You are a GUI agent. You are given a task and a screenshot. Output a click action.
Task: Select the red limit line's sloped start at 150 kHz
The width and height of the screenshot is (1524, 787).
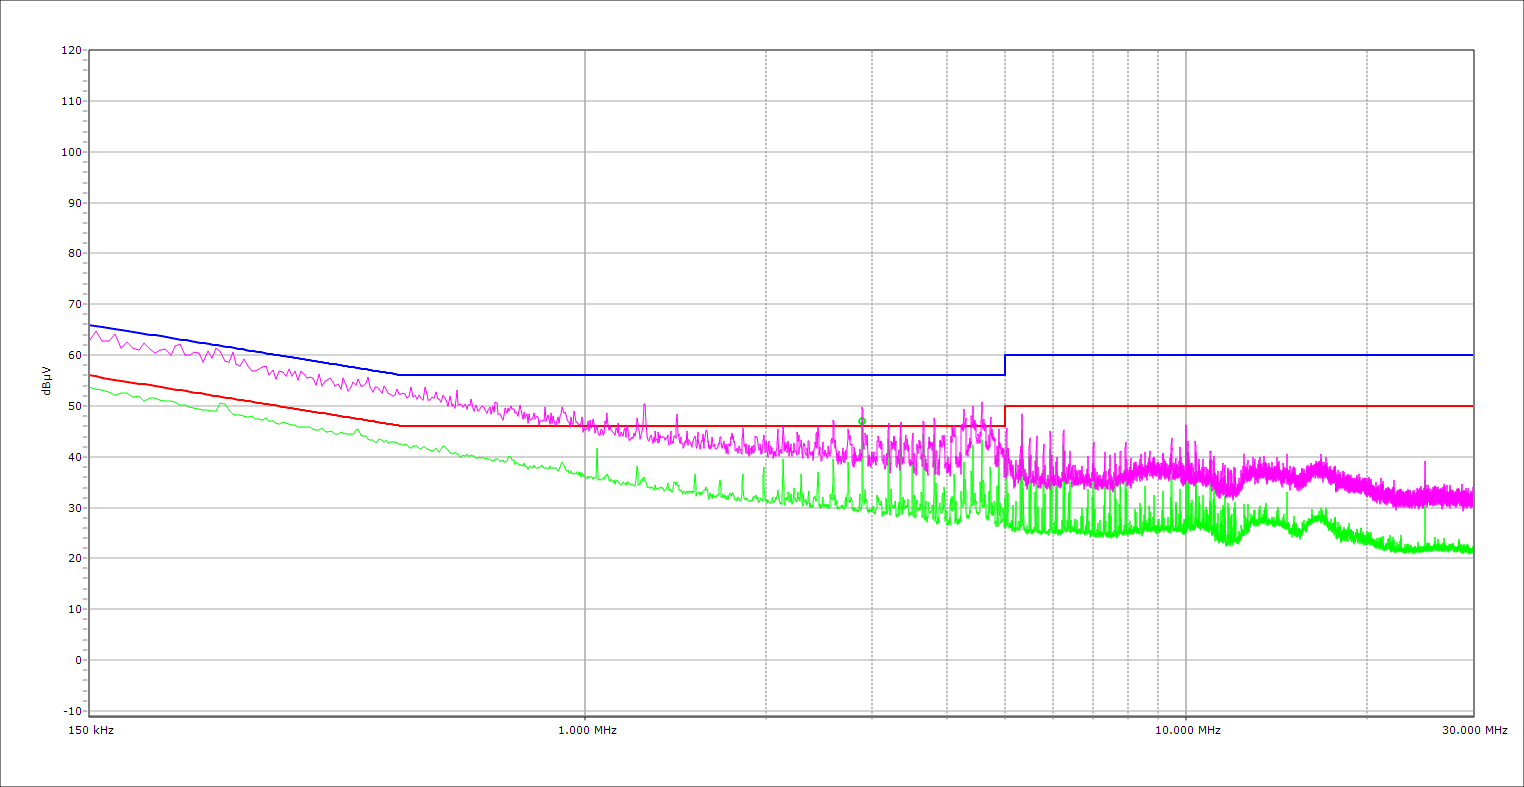coord(91,375)
